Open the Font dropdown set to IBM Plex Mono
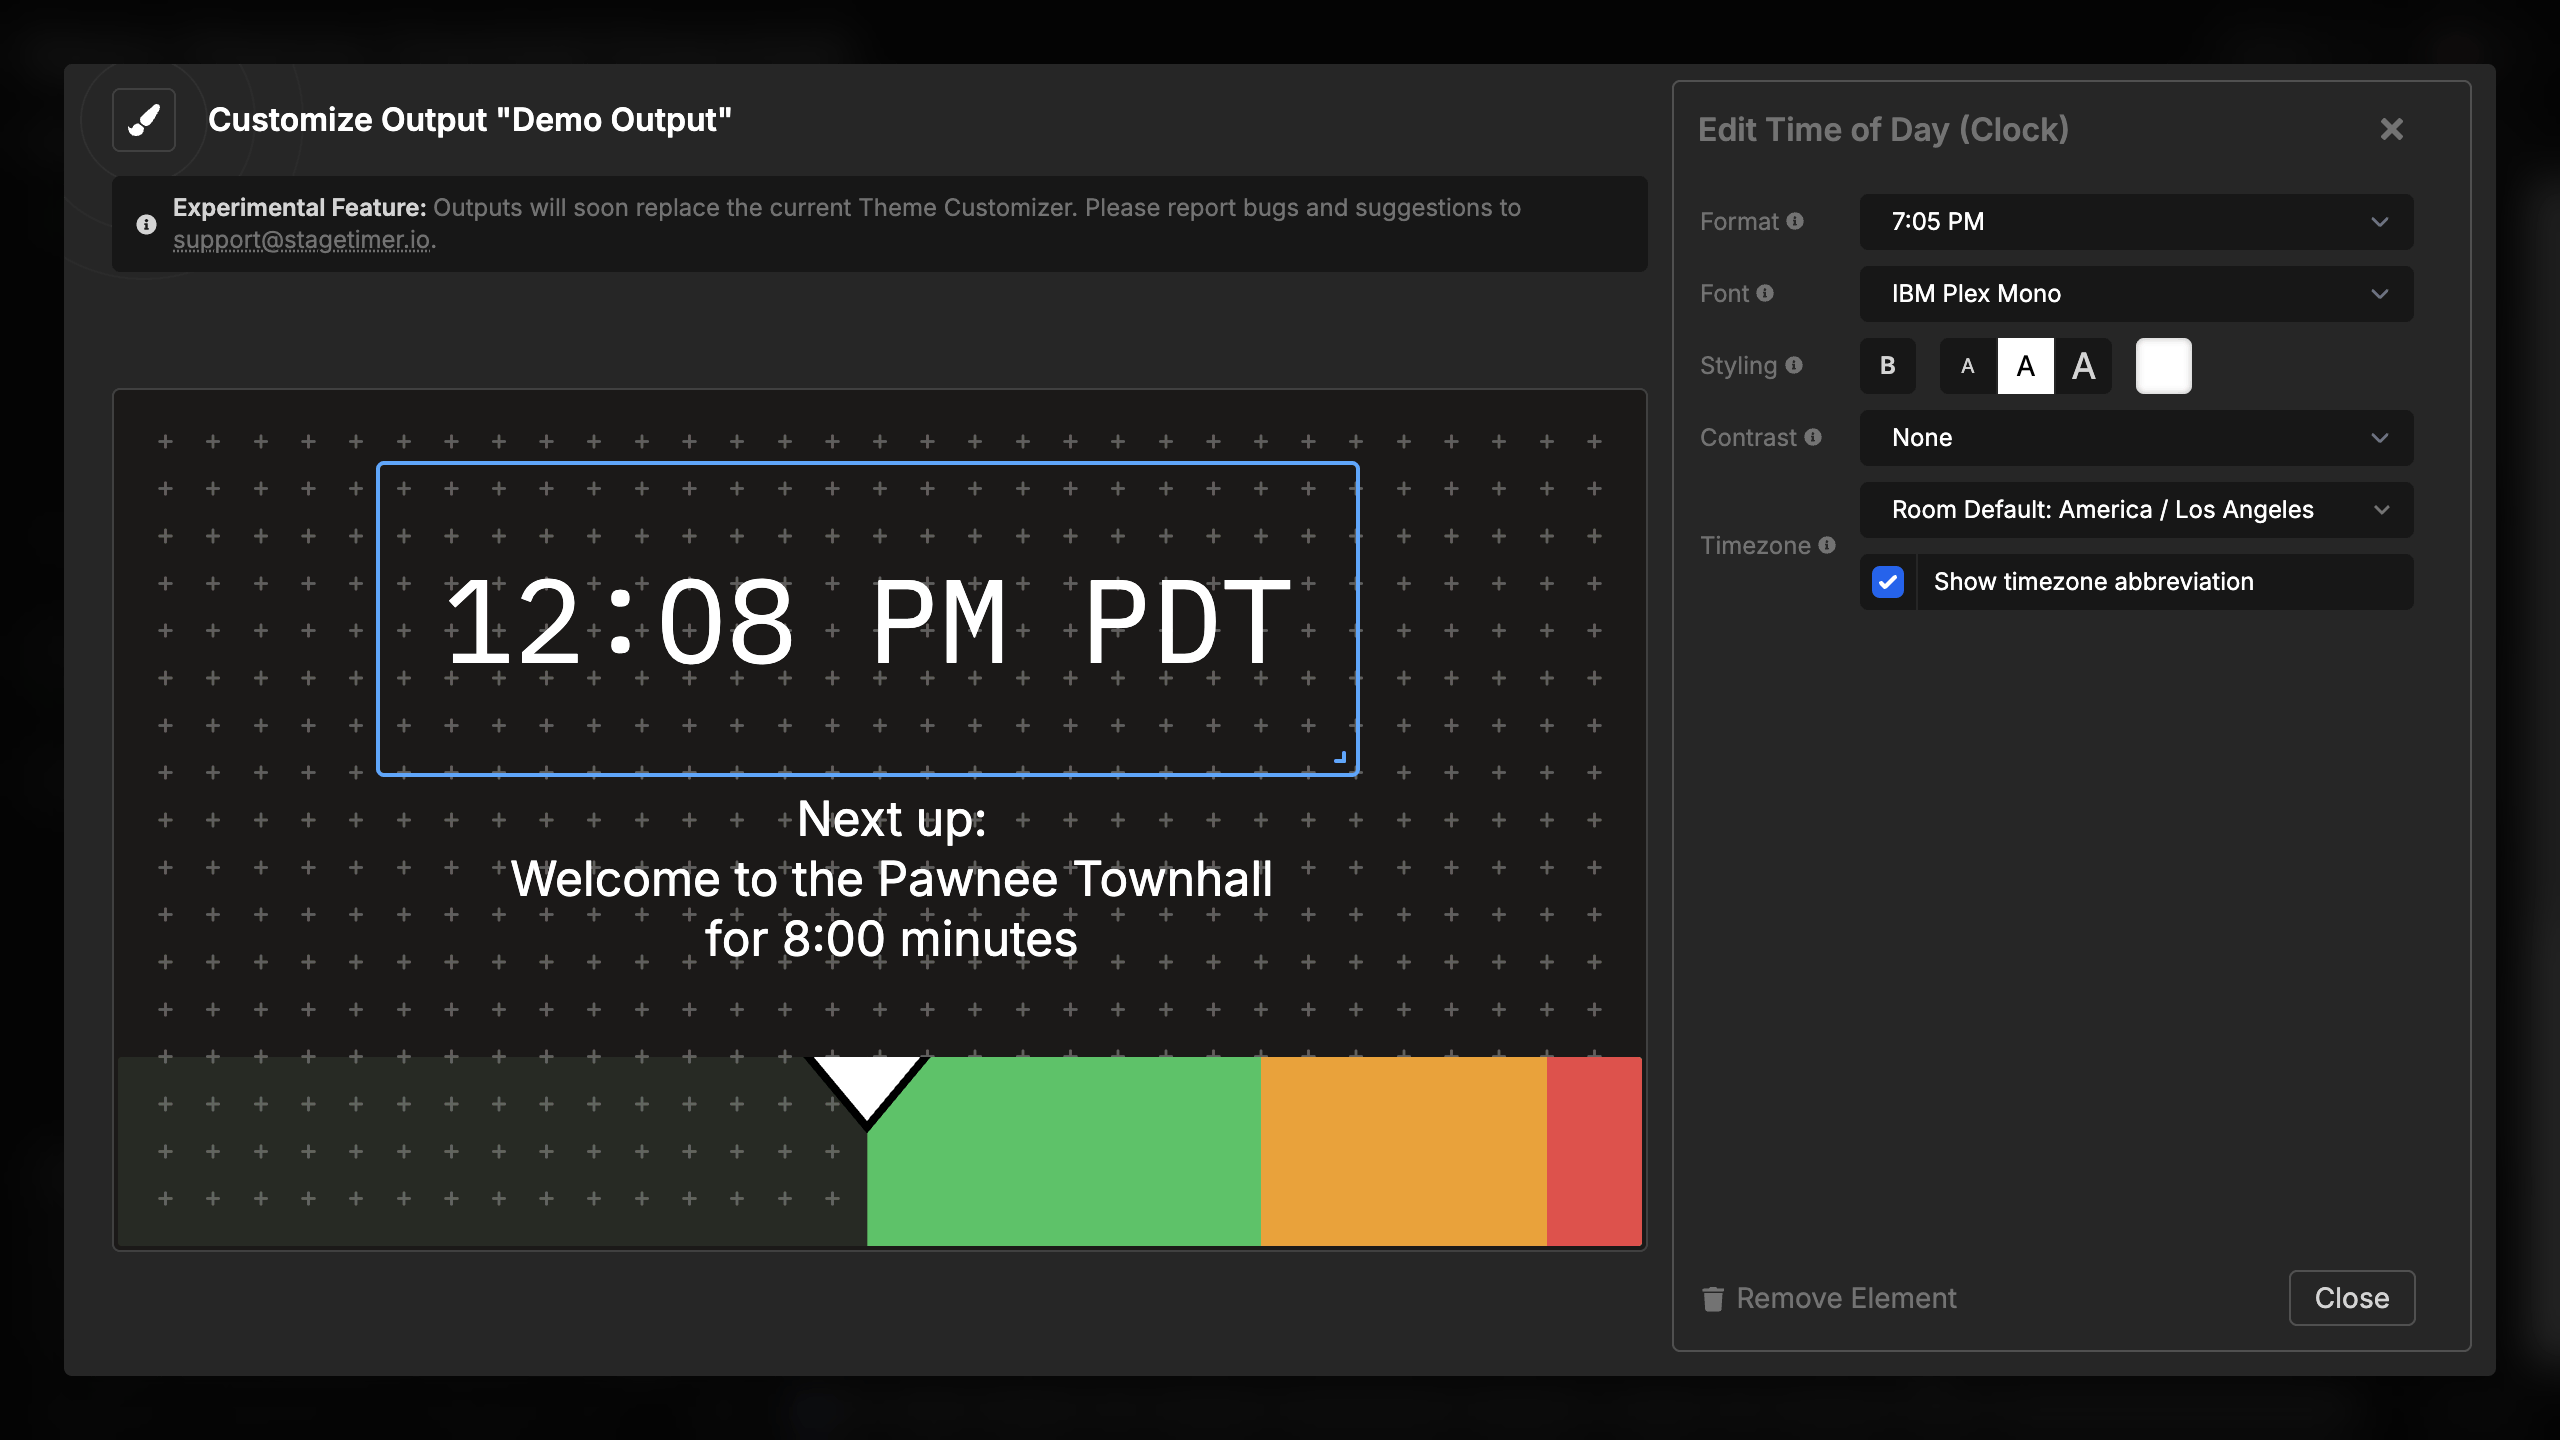Viewport: 2560px width, 1440px height. [2135, 293]
